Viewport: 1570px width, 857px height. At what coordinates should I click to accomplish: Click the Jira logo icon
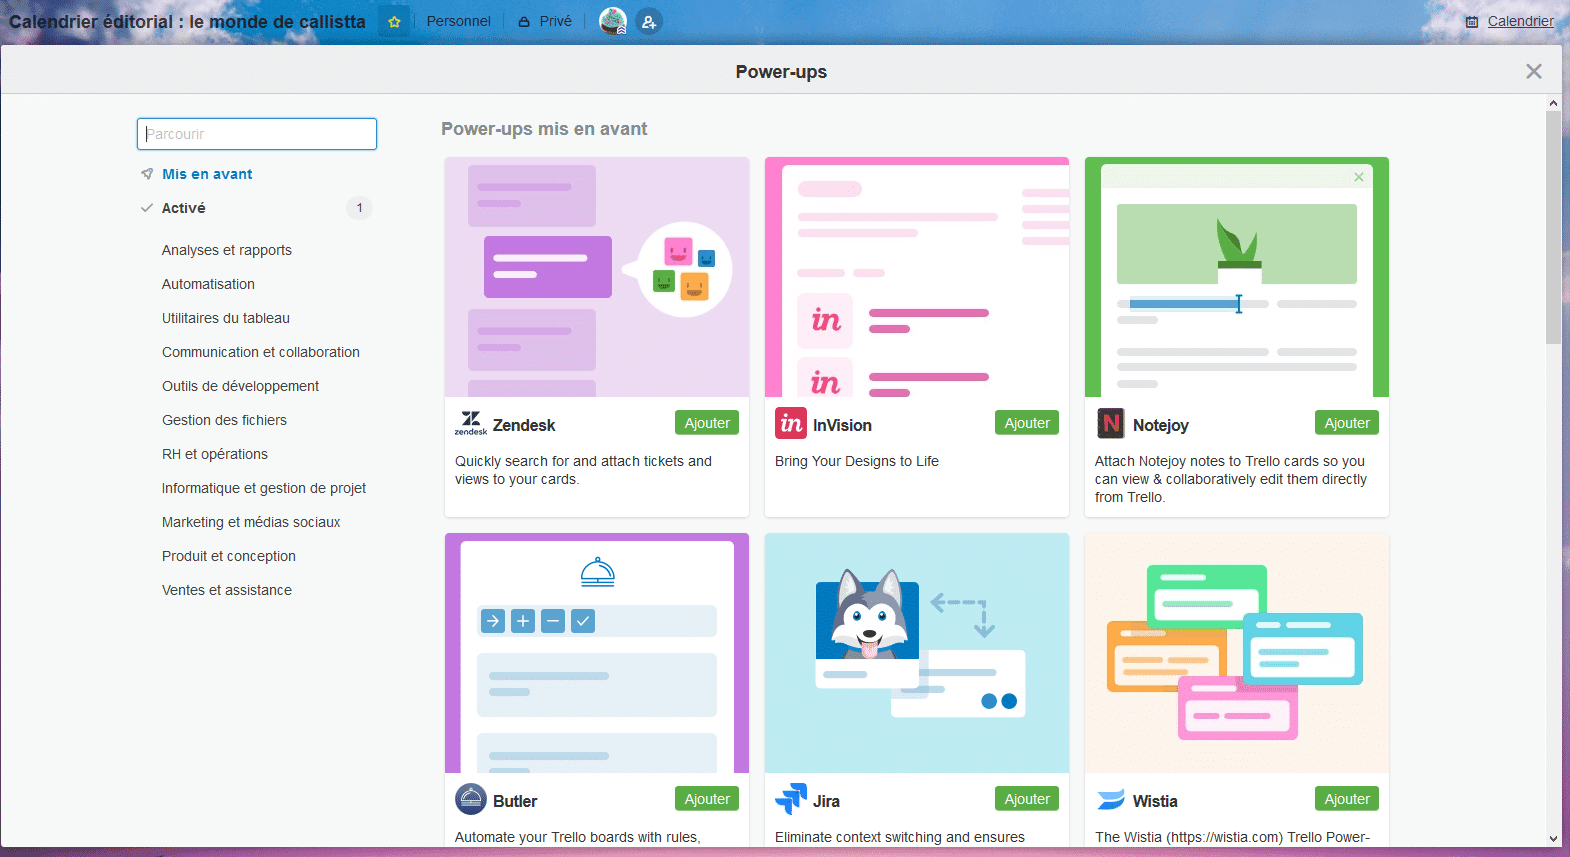[x=791, y=800]
